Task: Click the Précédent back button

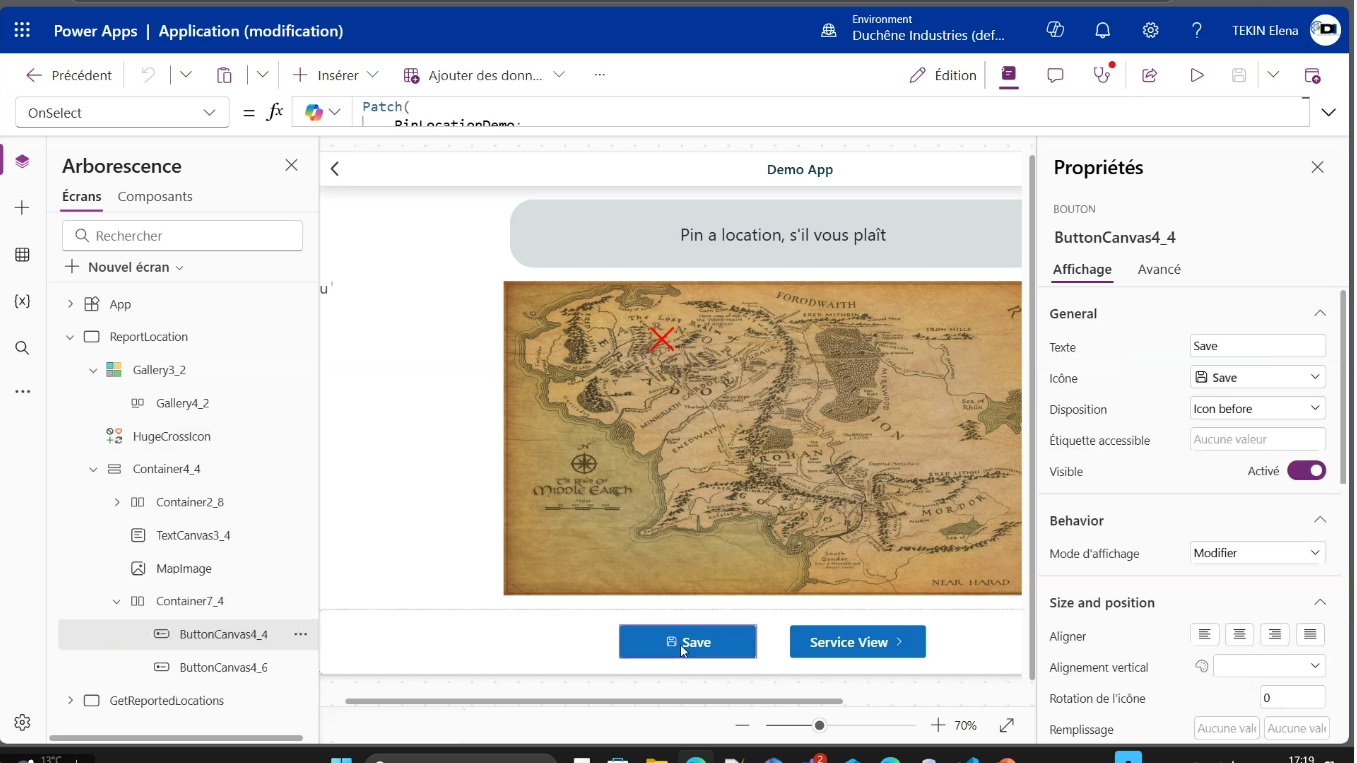Action: coord(69,75)
